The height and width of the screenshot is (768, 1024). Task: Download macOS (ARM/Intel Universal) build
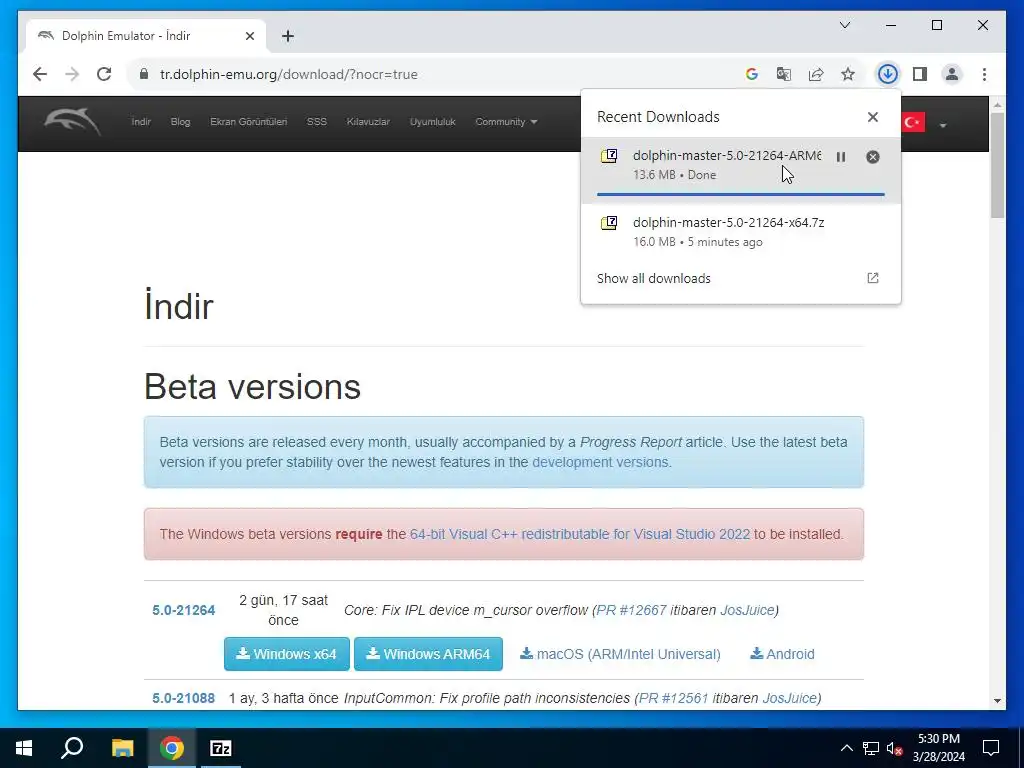coord(620,654)
